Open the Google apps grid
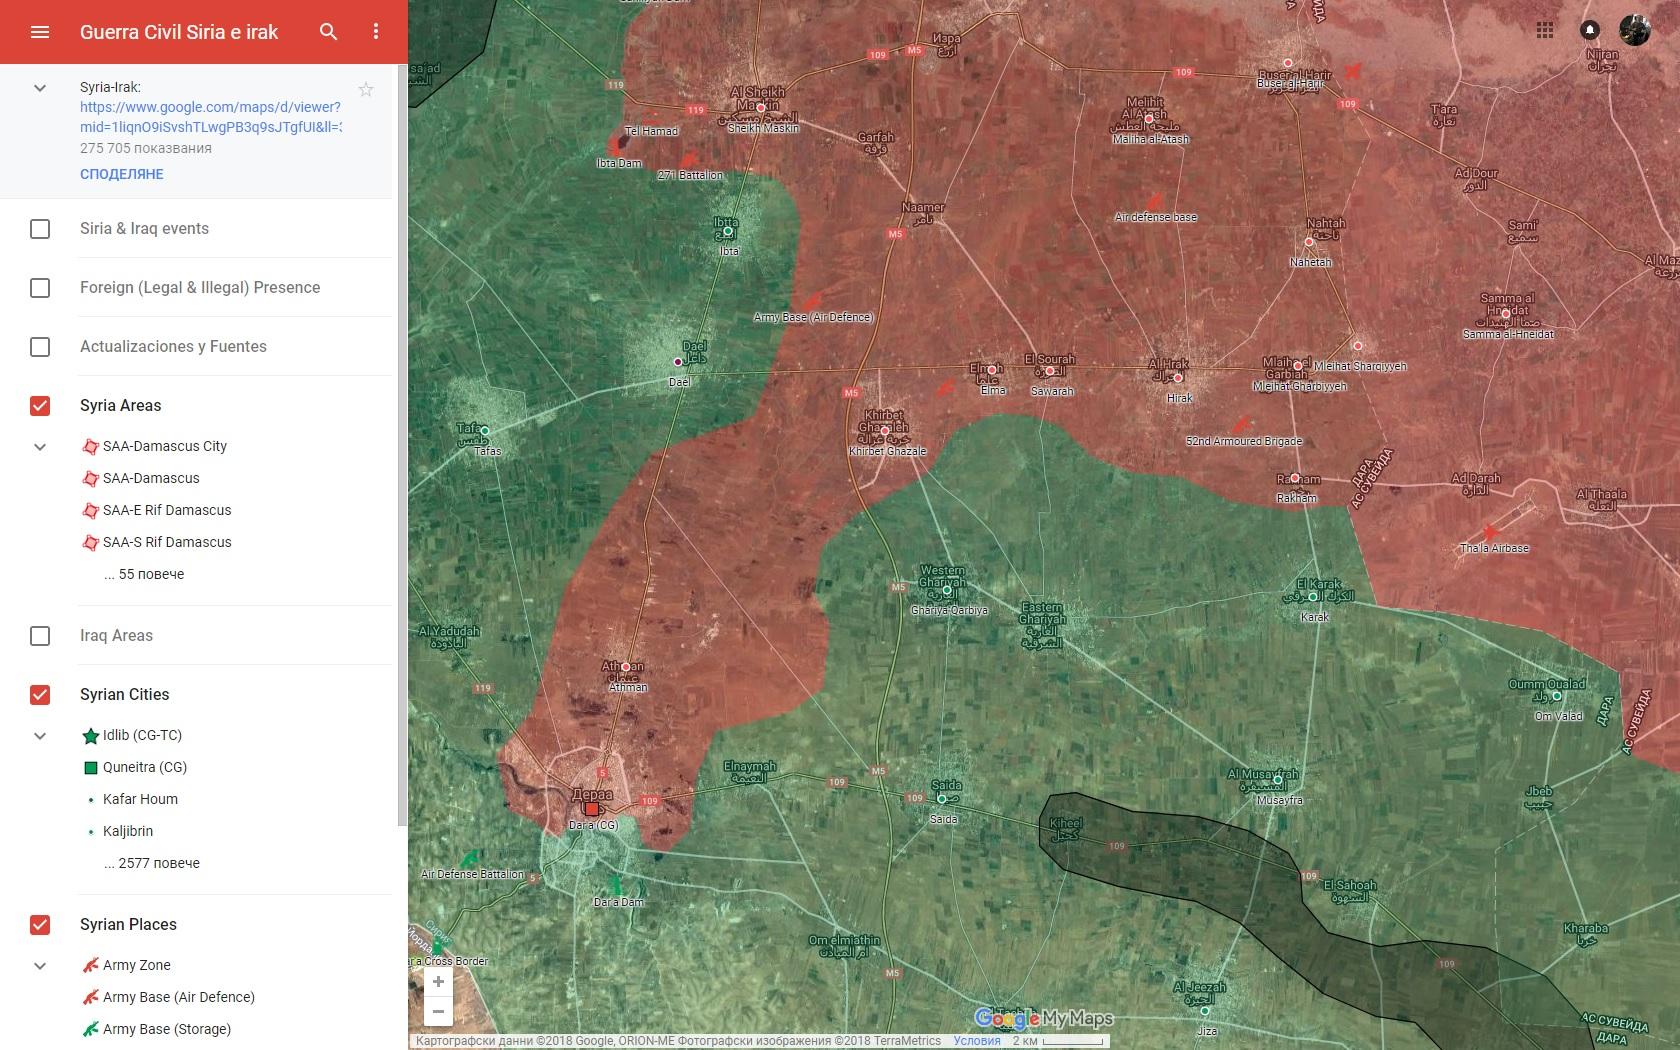Viewport: 1680px width, 1050px height. pyautogui.click(x=1545, y=30)
